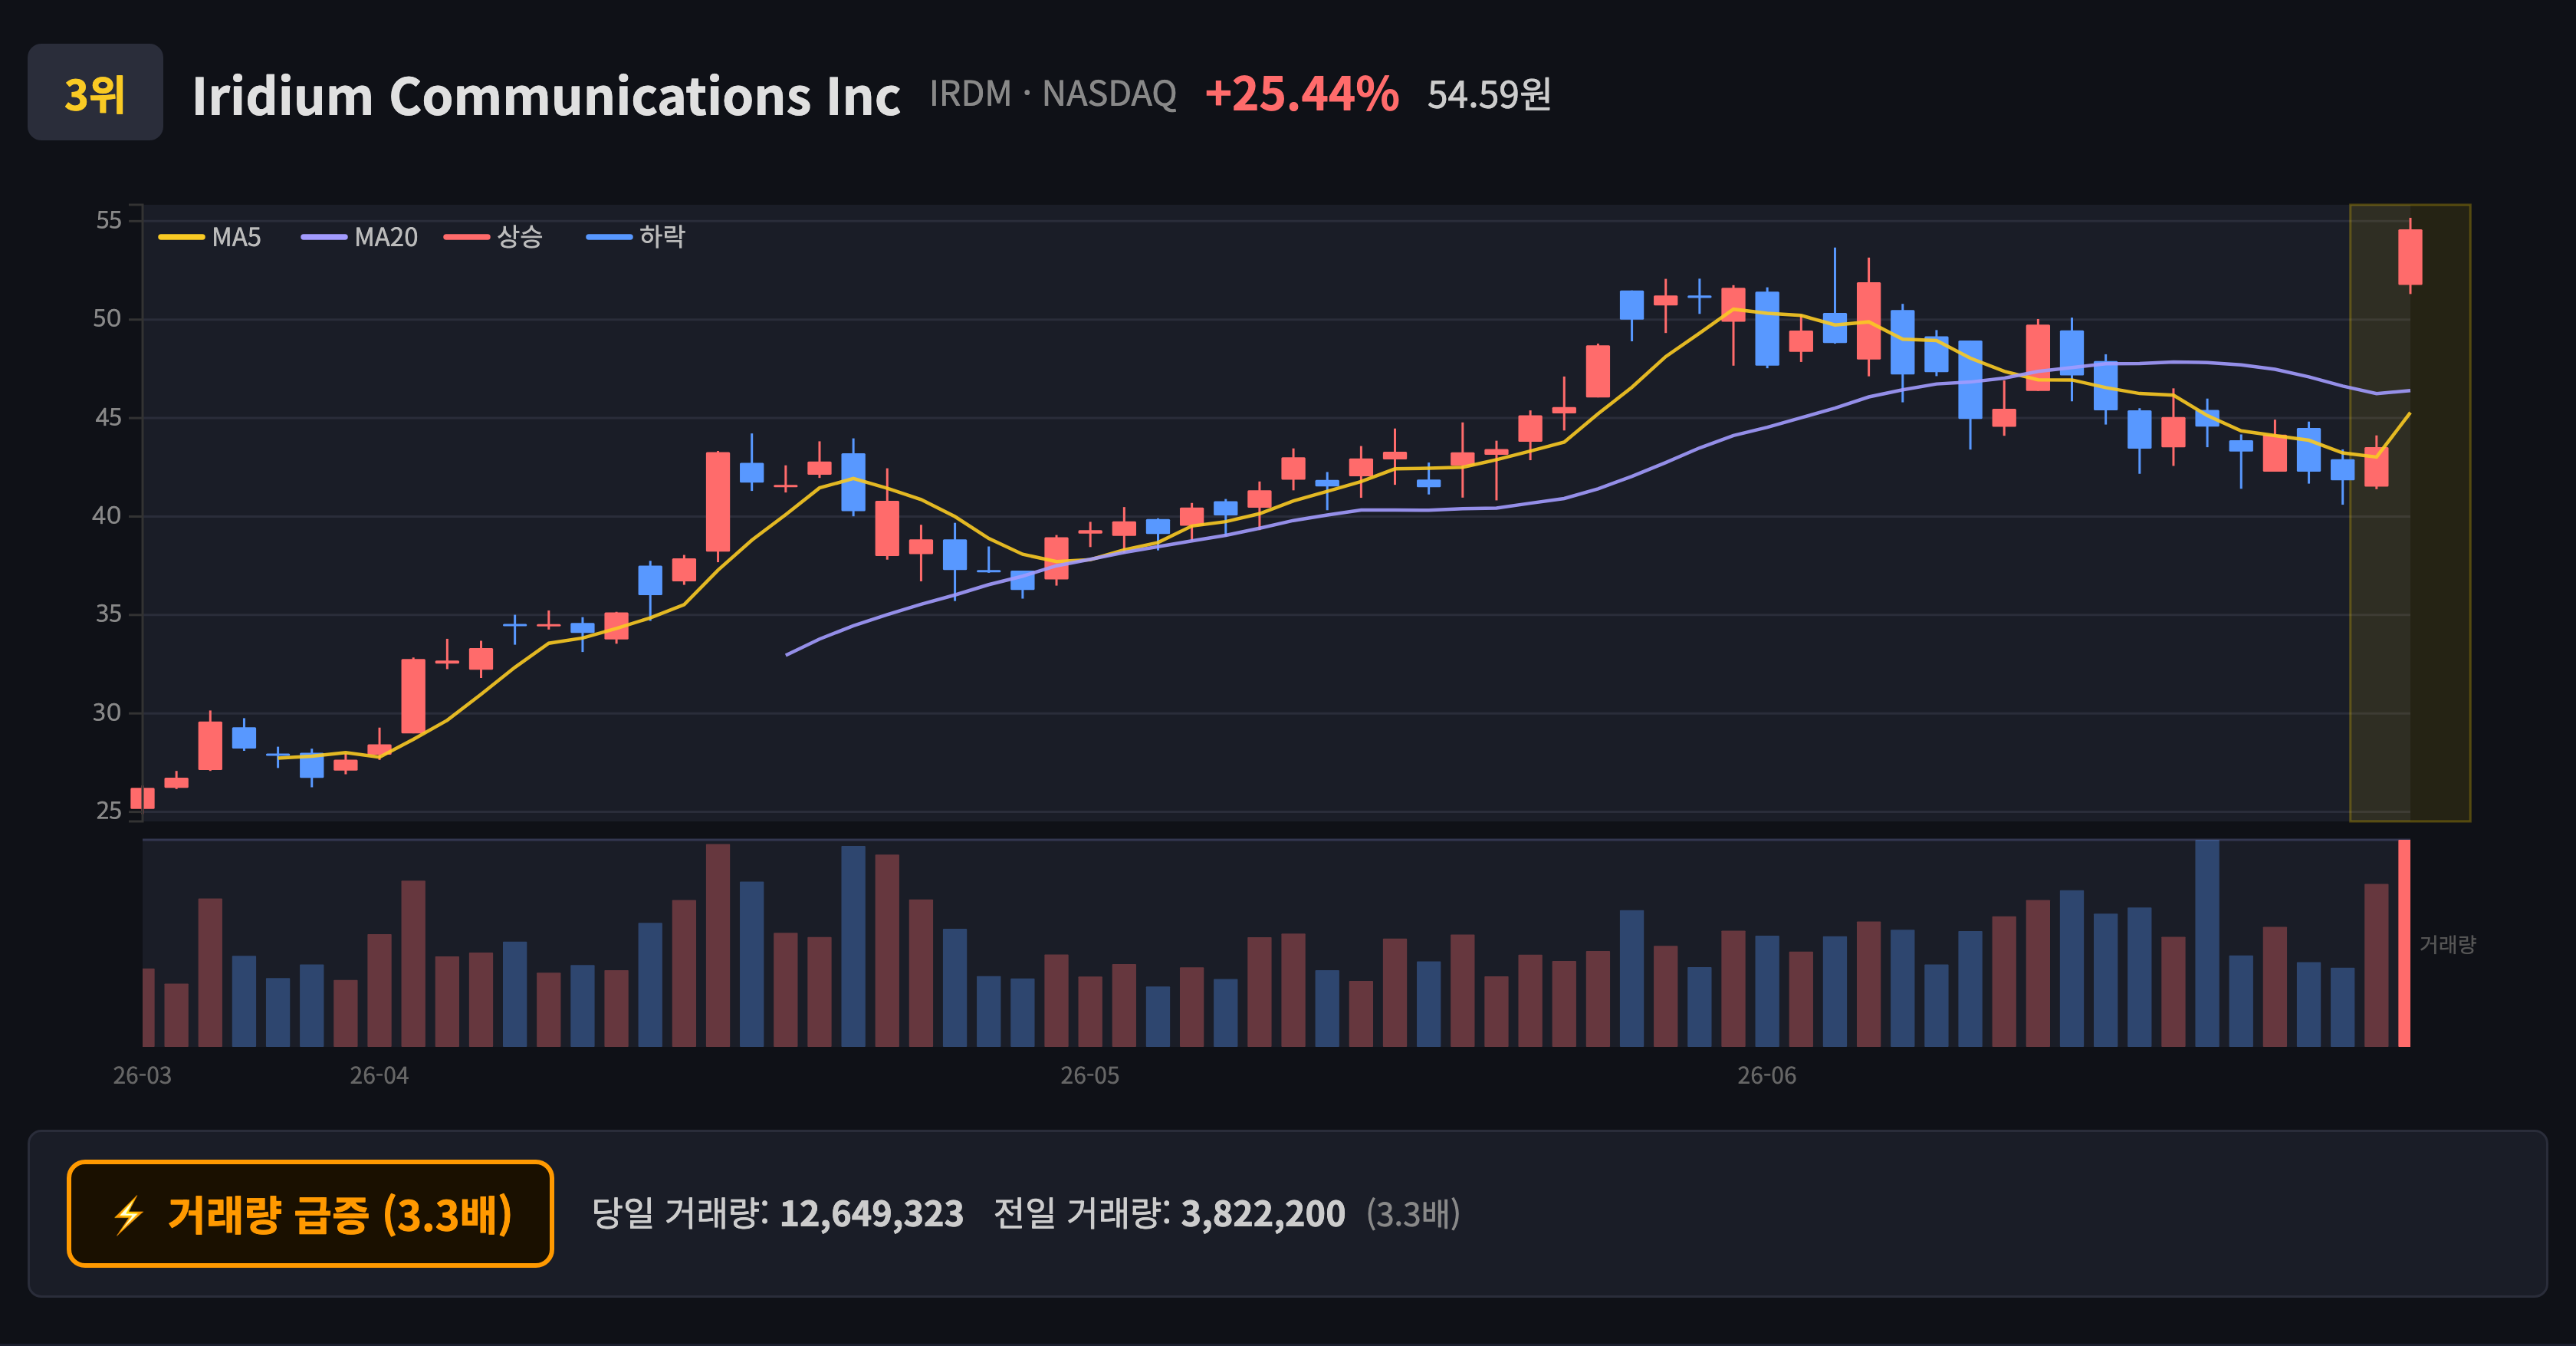Viewport: 2576px width, 1346px height.
Task: Click the 상승 red legend line
Action: pyautogui.click(x=467, y=237)
